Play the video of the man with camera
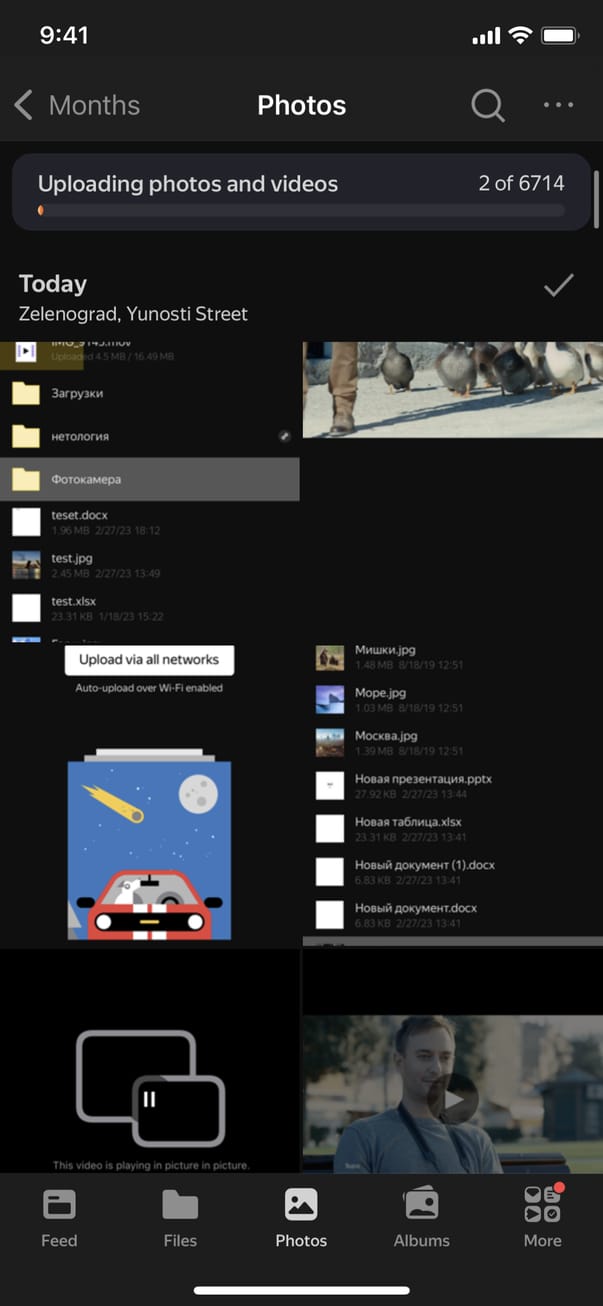Viewport: 603px width, 1306px height. pyautogui.click(x=452, y=1098)
